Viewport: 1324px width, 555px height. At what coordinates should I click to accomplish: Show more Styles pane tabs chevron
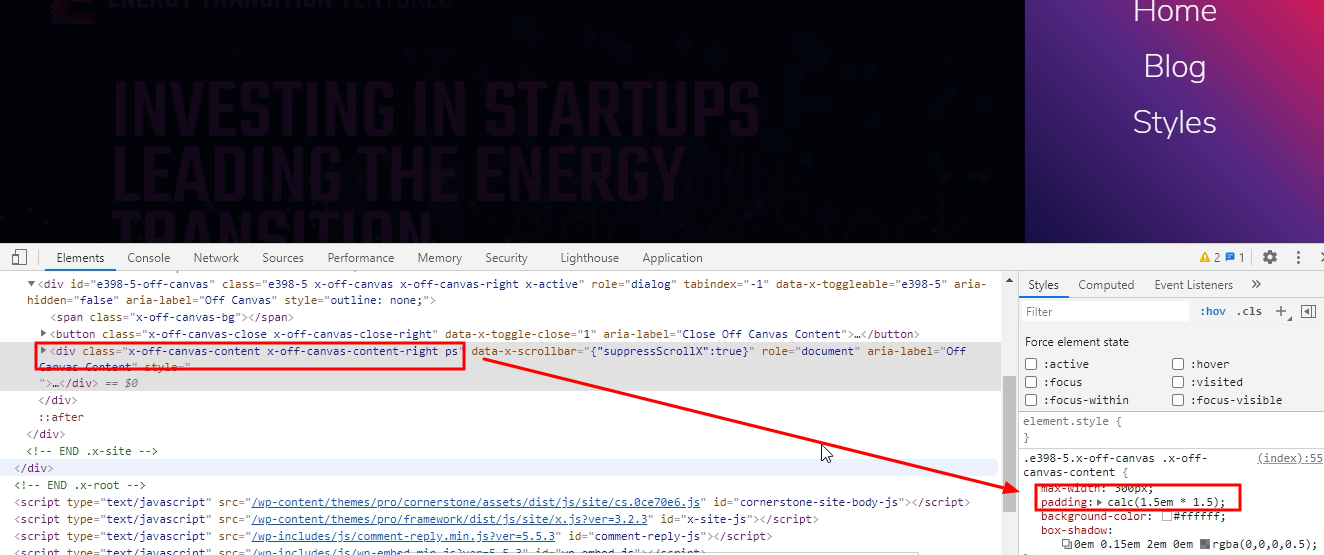(x=1256, y=285)
